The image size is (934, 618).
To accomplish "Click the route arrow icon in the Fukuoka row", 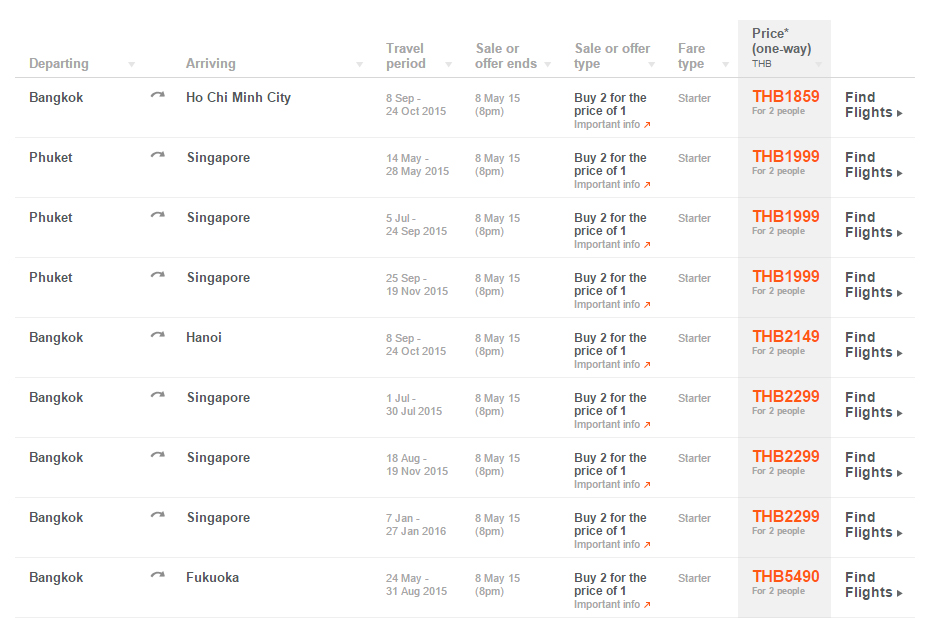I will tap(157, 576).
